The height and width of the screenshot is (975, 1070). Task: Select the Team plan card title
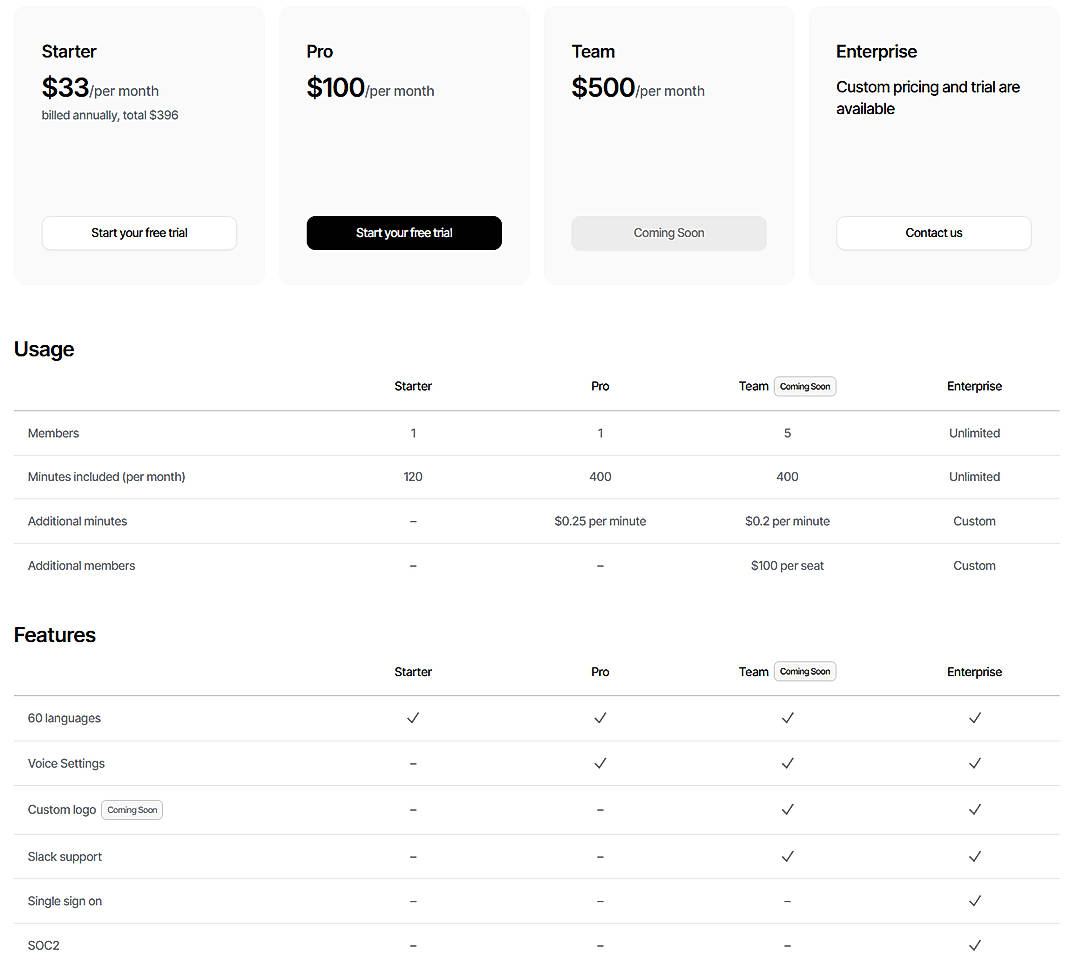(x=593, y=51)
